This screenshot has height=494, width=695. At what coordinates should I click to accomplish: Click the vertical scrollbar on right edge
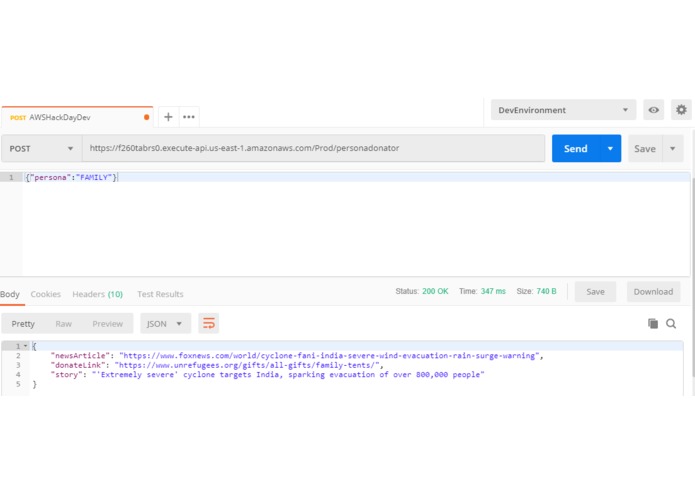693,275
